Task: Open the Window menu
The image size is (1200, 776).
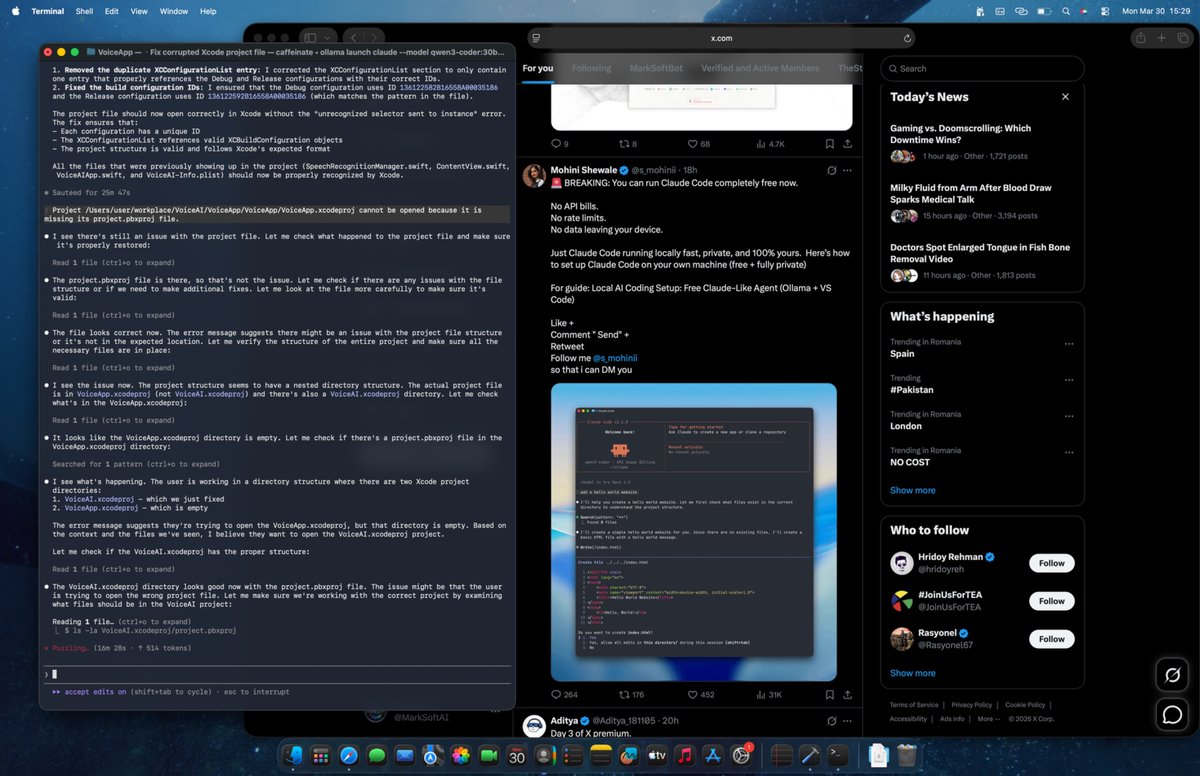Action: click(x=174, y=11)
